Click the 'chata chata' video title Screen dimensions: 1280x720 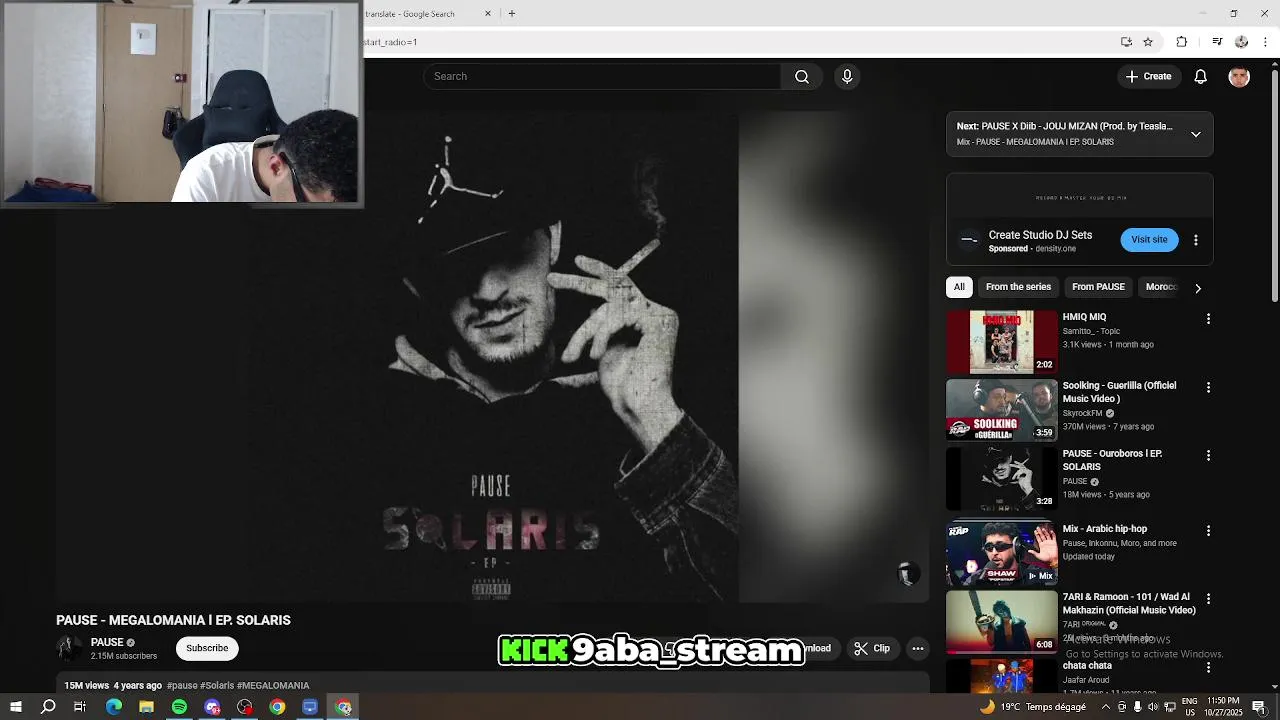(x=1087, y=666)
